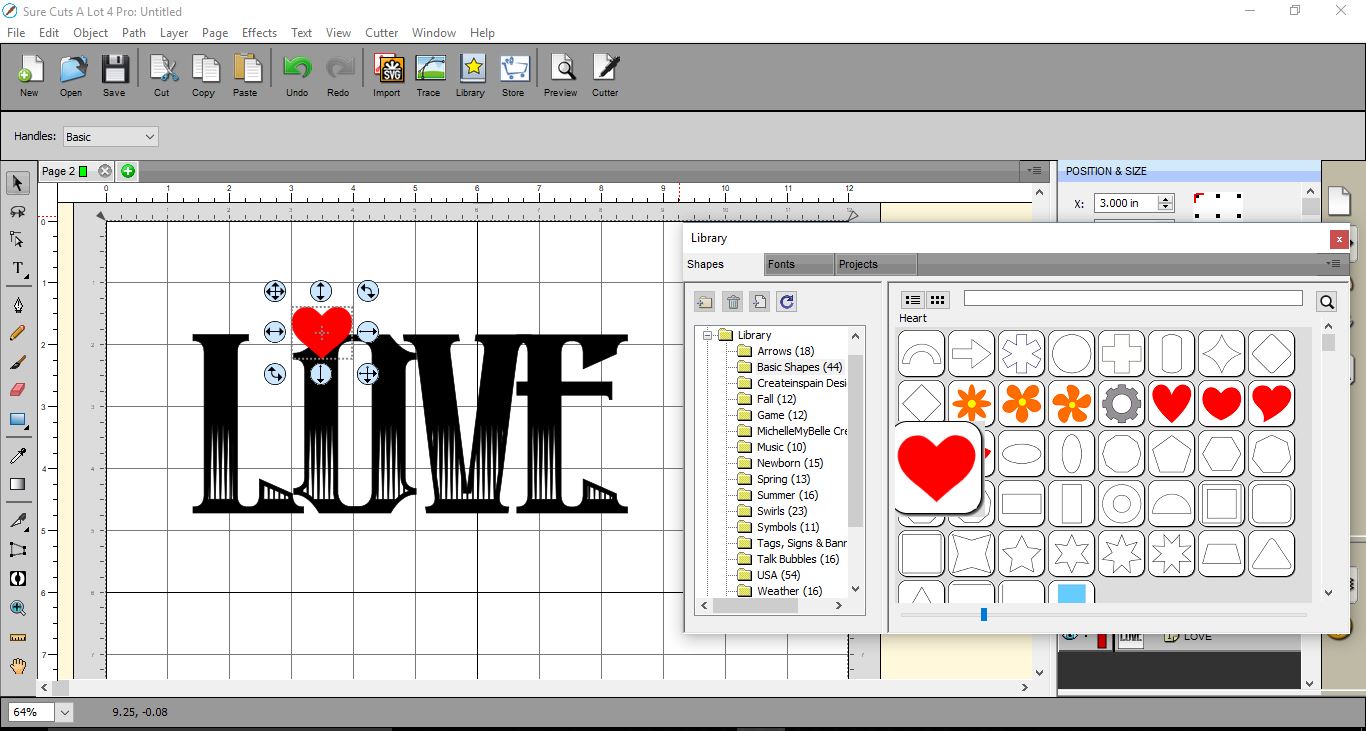Click the refresh library icon
Screen dimensions: 1366x731
coord(786,302)
